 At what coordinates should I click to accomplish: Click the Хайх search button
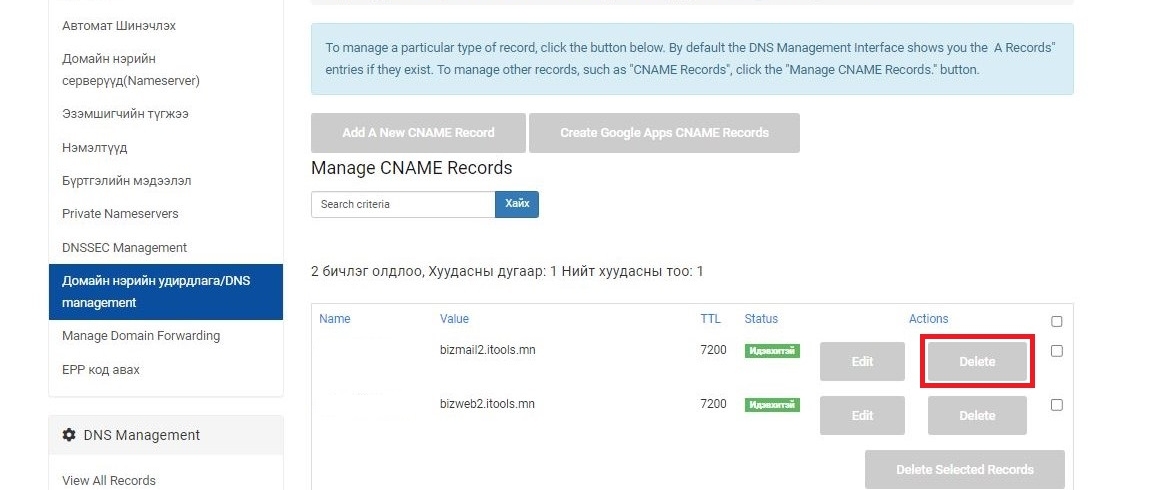pos(517,204)
